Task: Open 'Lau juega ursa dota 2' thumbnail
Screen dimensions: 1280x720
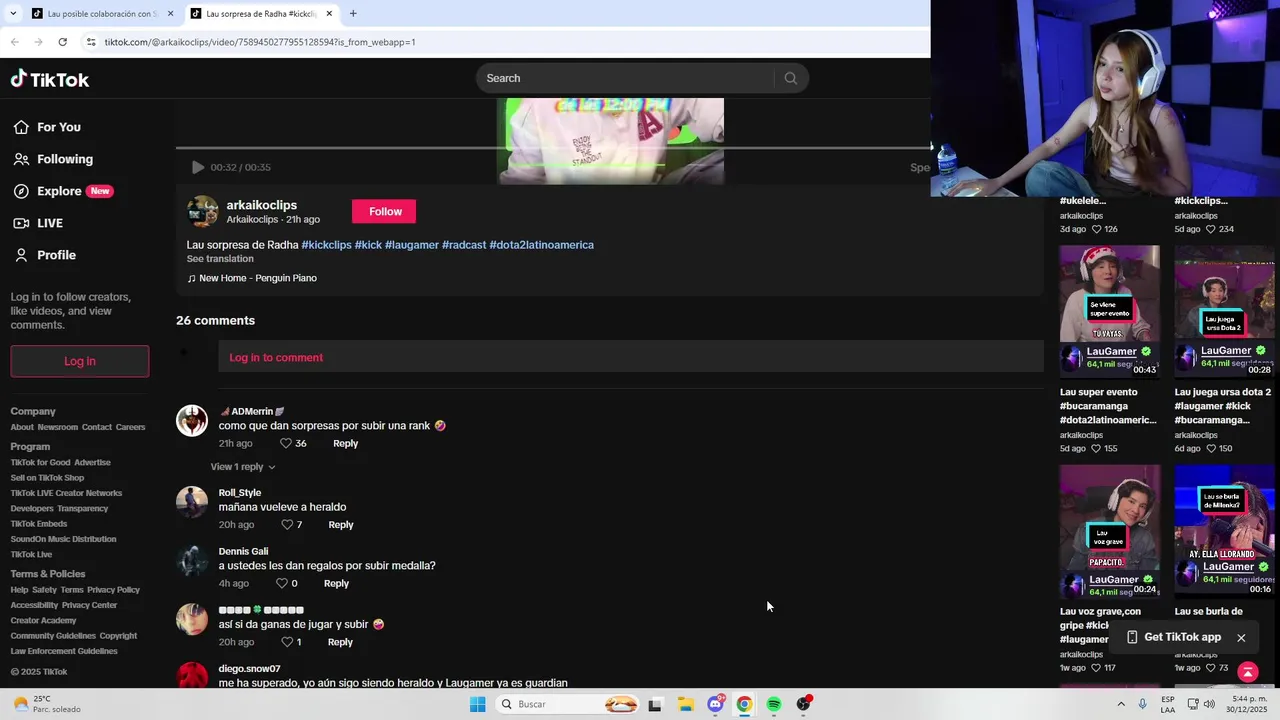Action: [1225, 311]
